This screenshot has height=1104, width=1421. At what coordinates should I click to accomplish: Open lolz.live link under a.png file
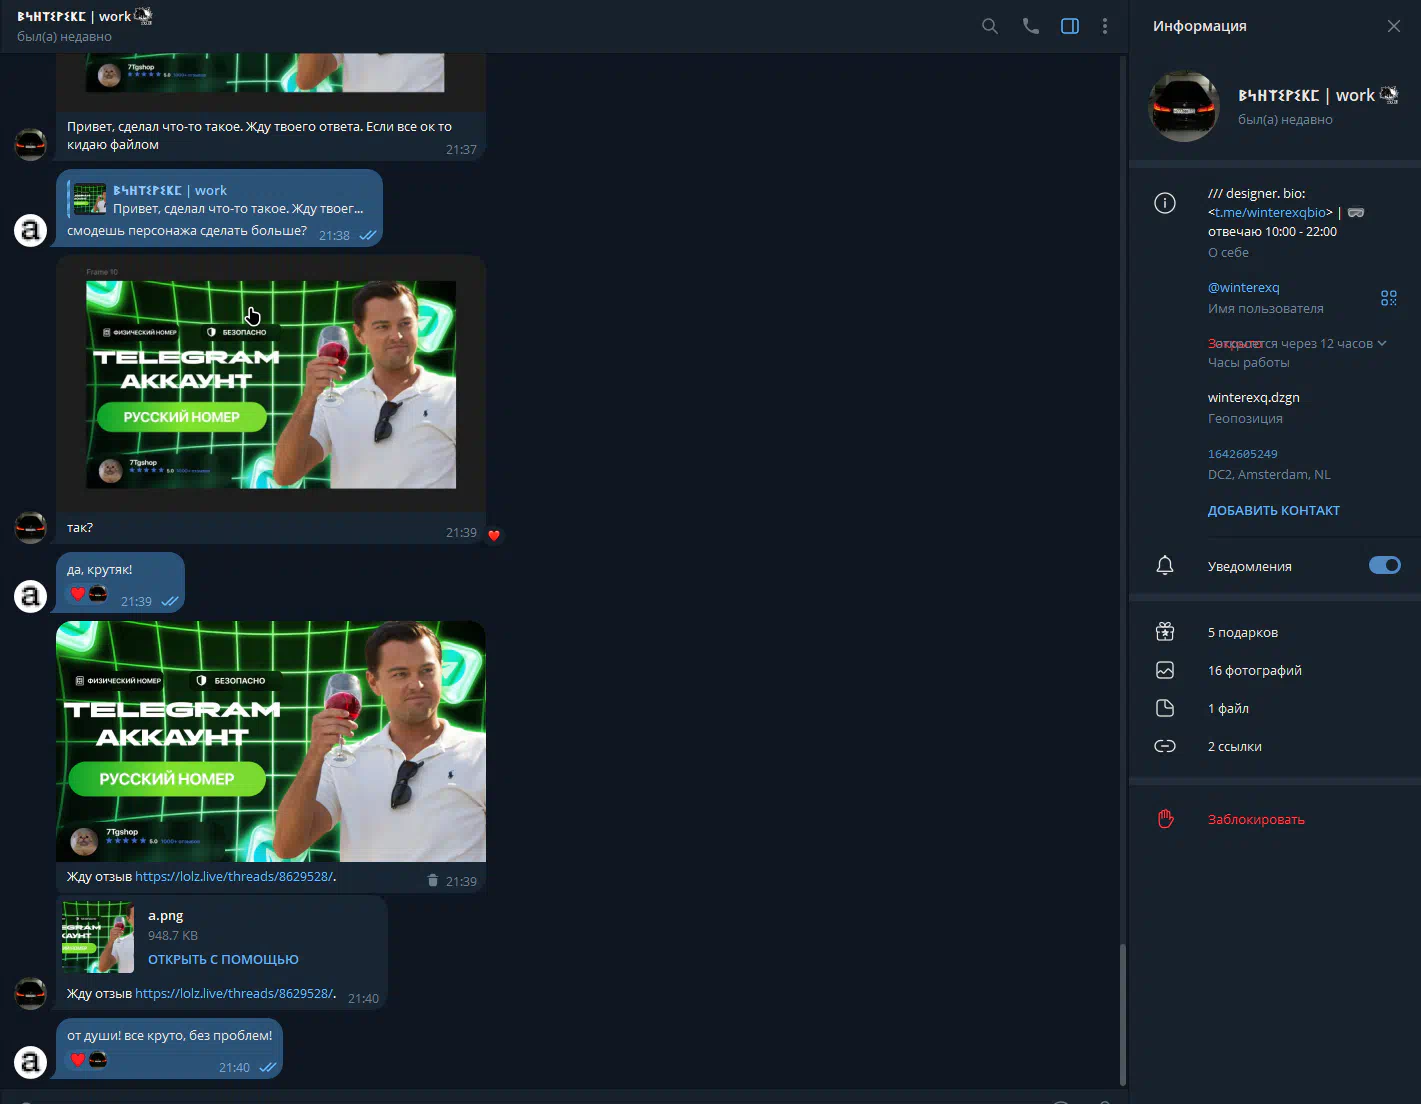point(233,993)
